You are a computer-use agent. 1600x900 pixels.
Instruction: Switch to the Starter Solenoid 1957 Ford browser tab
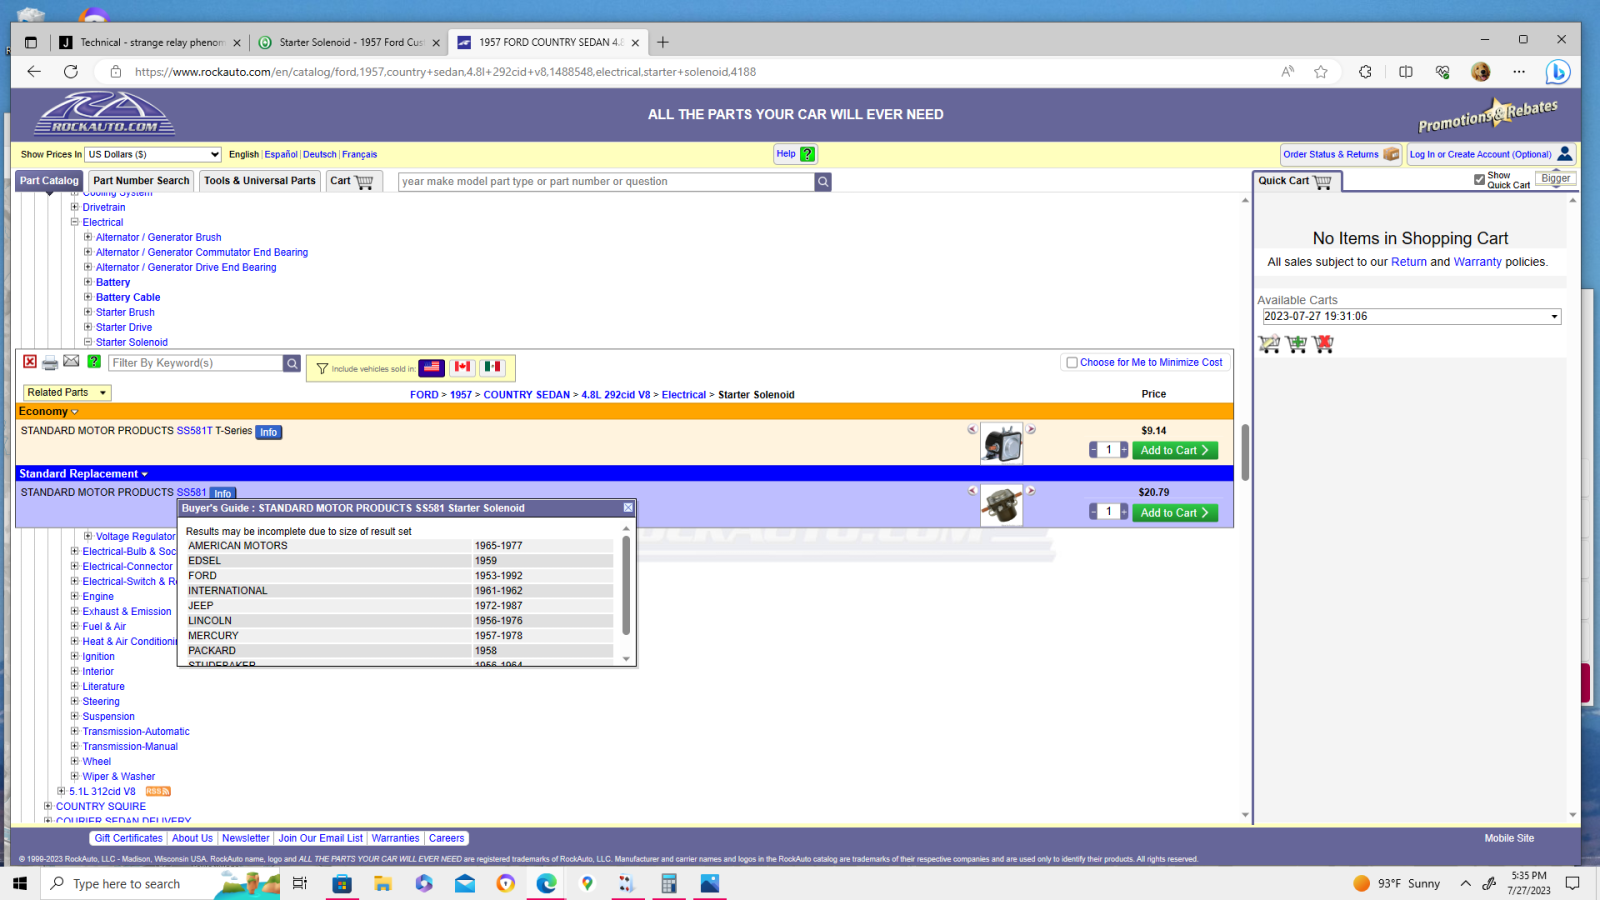[349, 42]
